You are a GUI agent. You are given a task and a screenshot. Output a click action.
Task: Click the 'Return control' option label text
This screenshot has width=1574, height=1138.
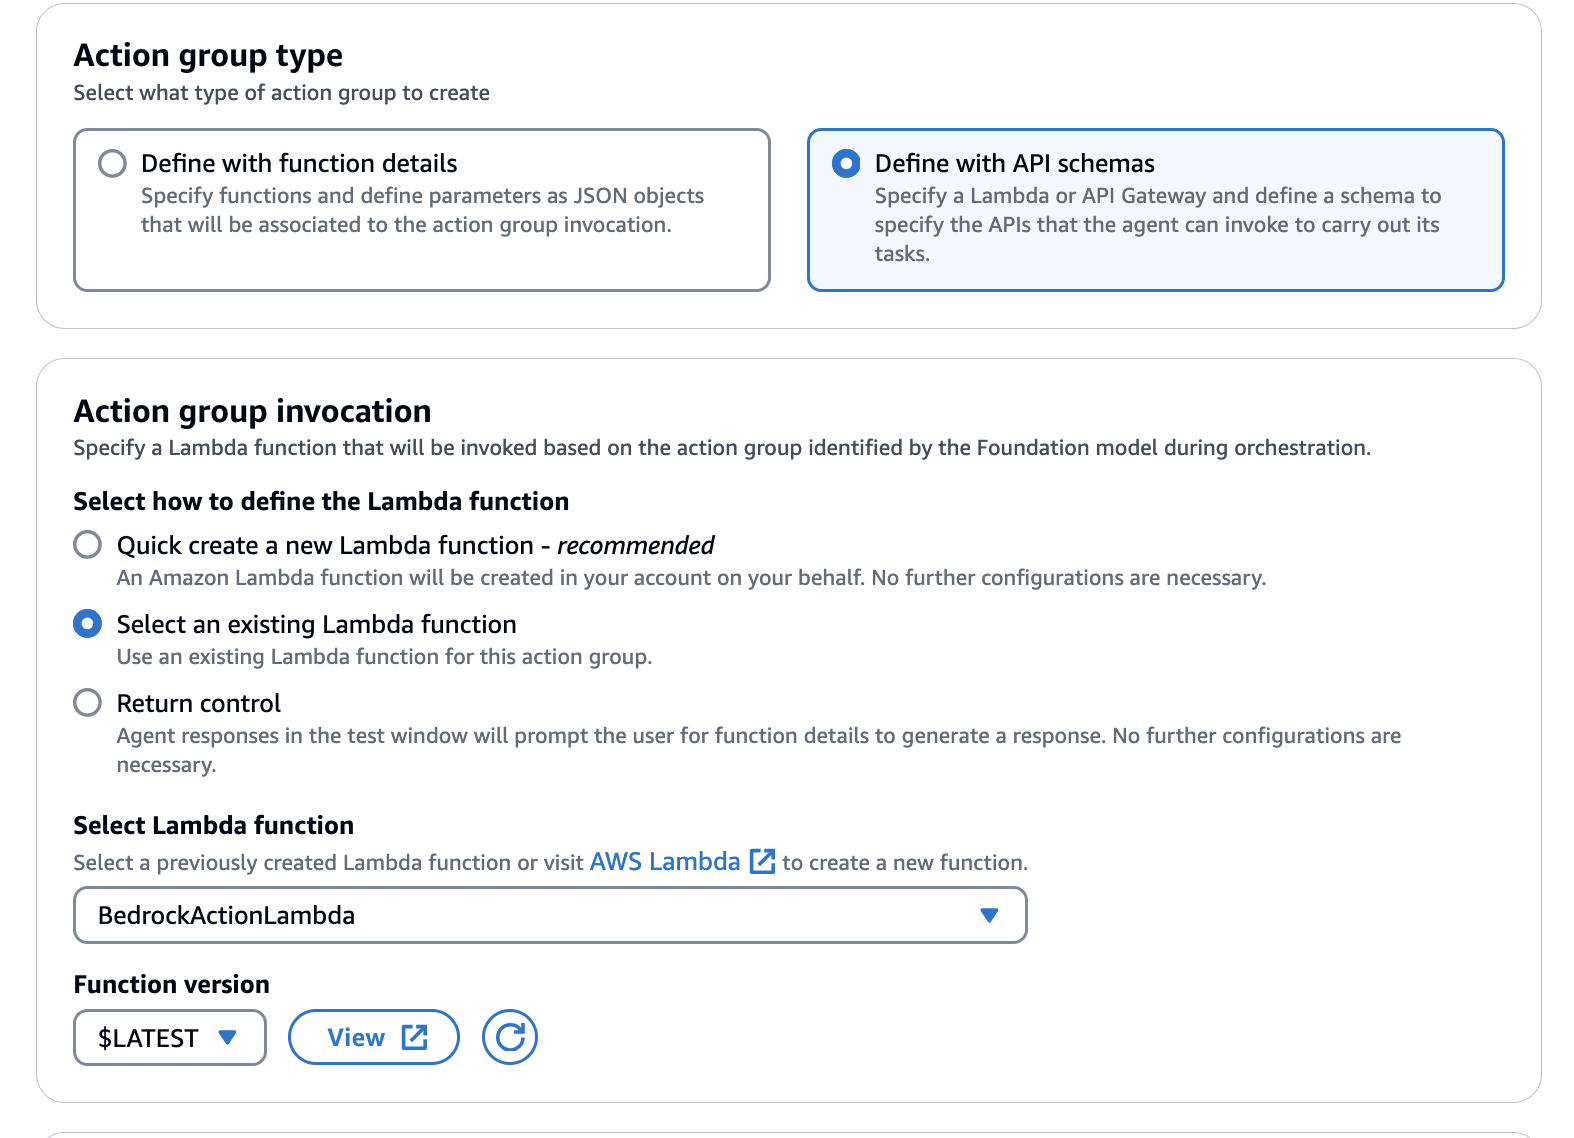click(x=198, y=703)
